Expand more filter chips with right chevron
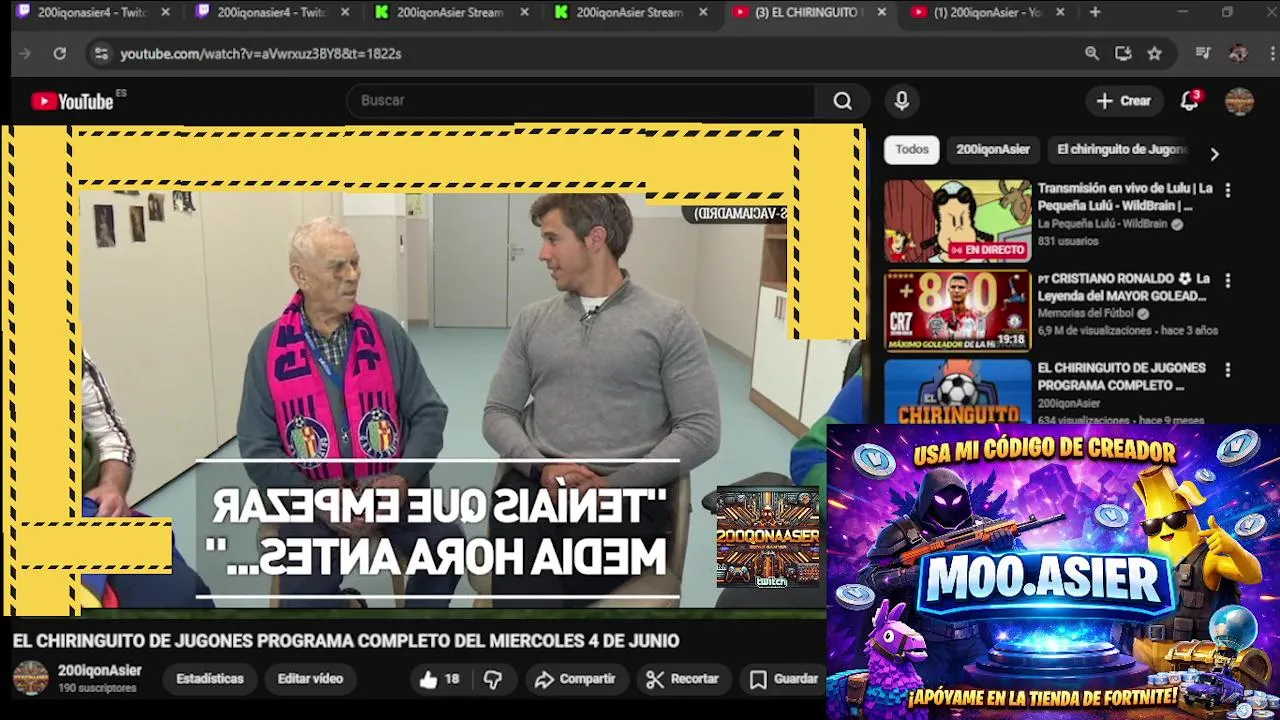The height and width of the screenshot is (720, 1280). 1214,154
